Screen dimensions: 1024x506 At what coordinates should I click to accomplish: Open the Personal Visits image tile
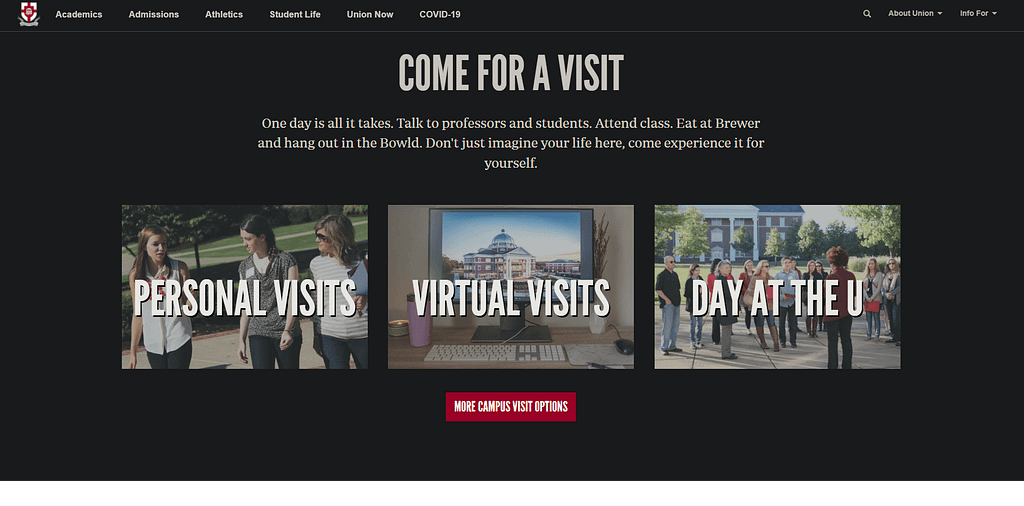pyautogui.click(x=245, y=287)
